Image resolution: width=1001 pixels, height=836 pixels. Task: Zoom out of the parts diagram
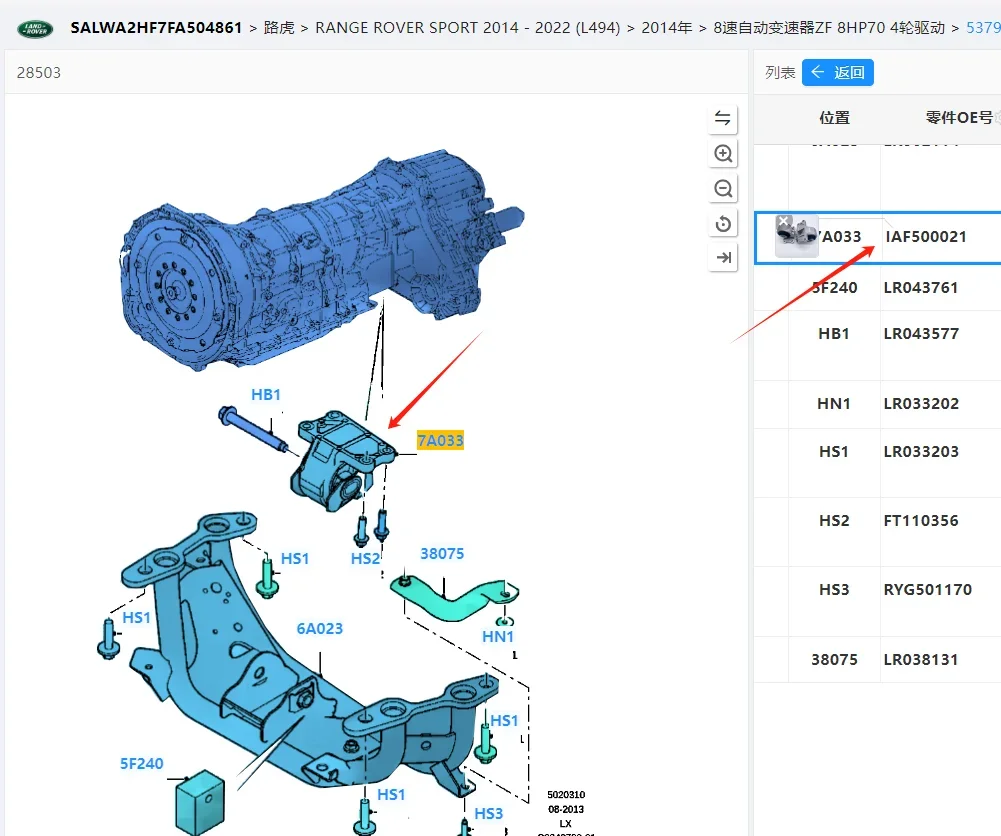pyautogui.click(x=723, y=188)
